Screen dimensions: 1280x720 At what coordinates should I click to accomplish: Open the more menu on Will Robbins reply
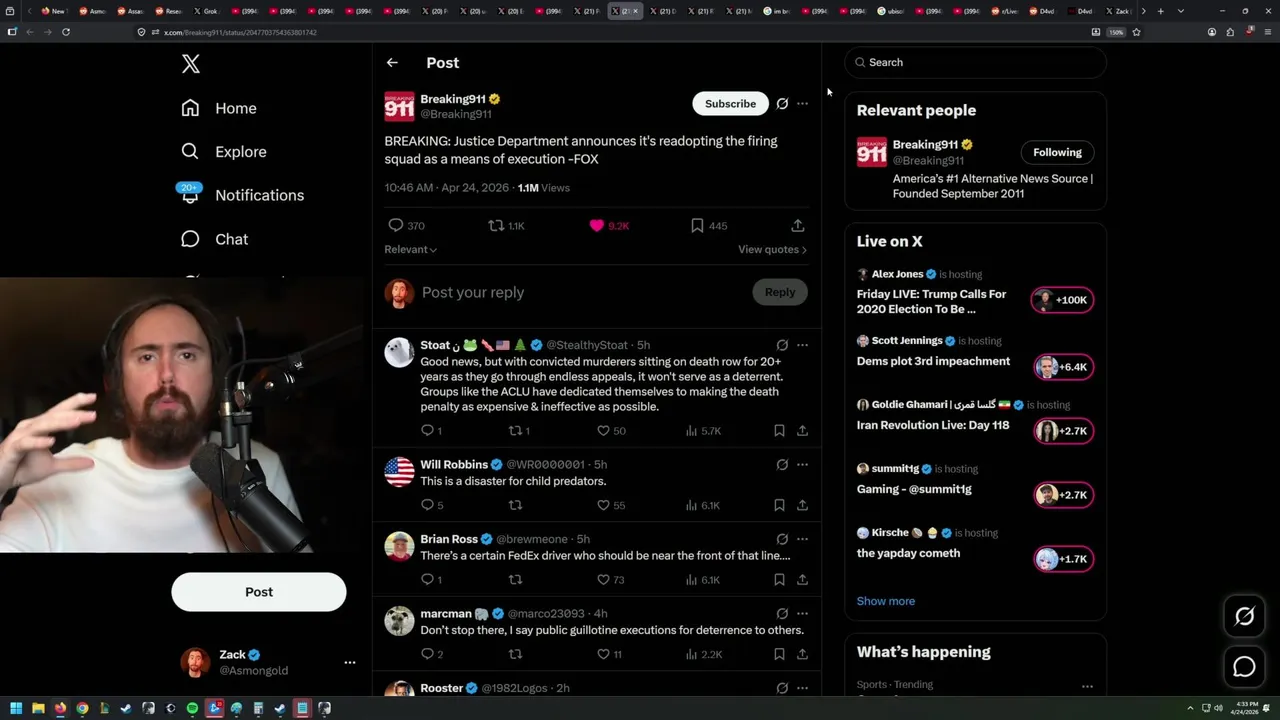click(802, 464)
